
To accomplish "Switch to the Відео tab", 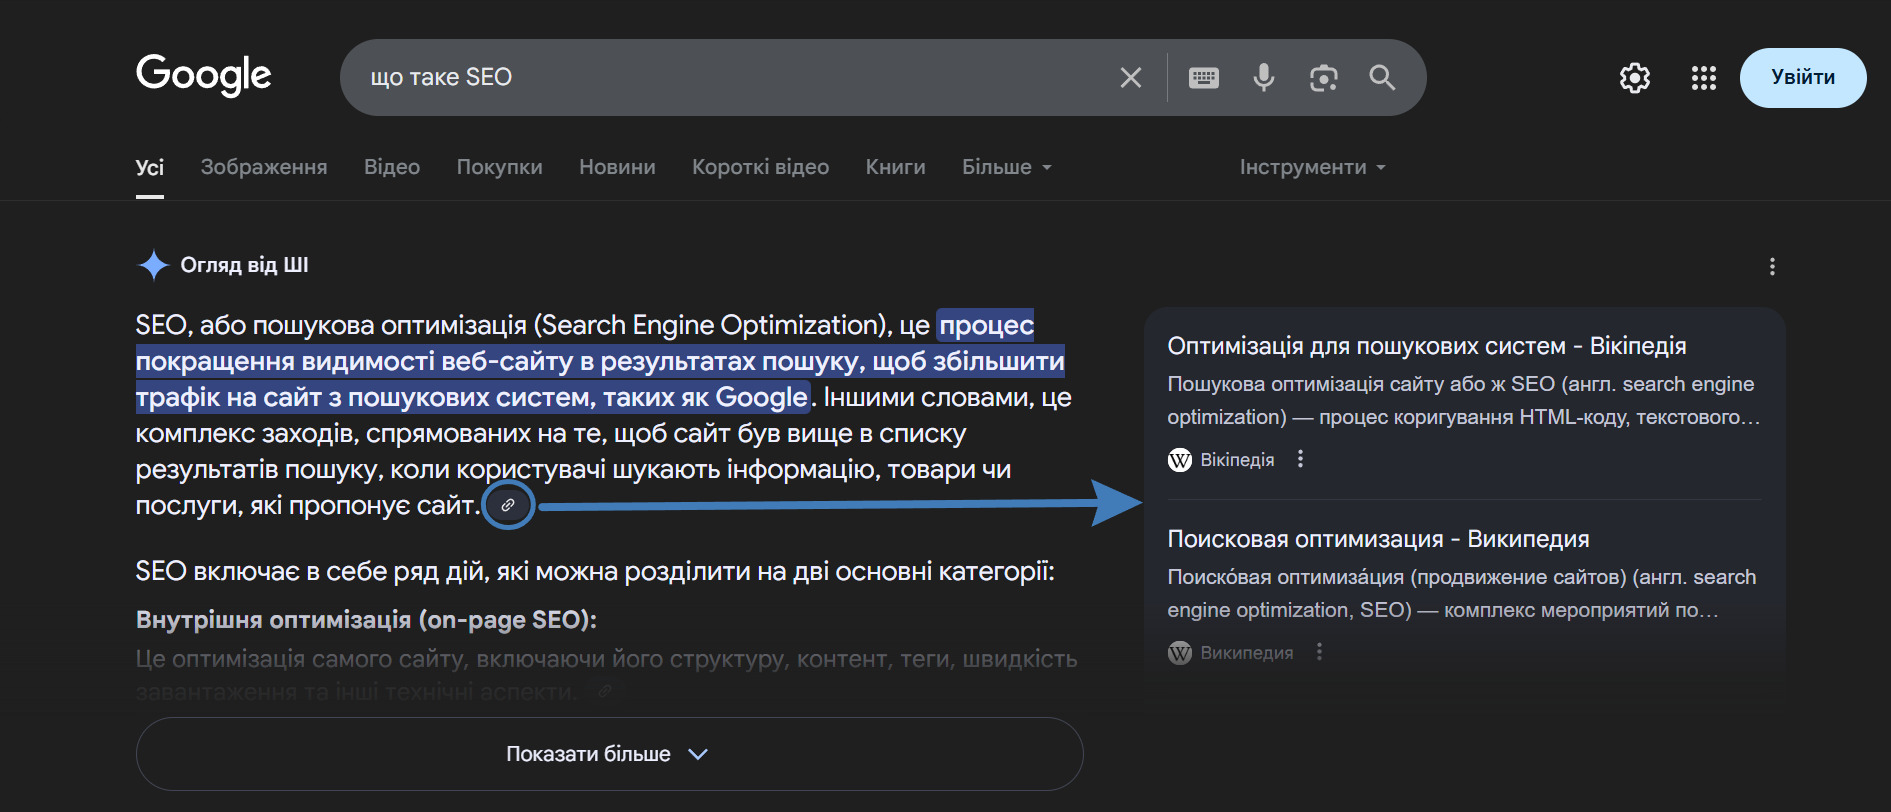I will point(392,167).
